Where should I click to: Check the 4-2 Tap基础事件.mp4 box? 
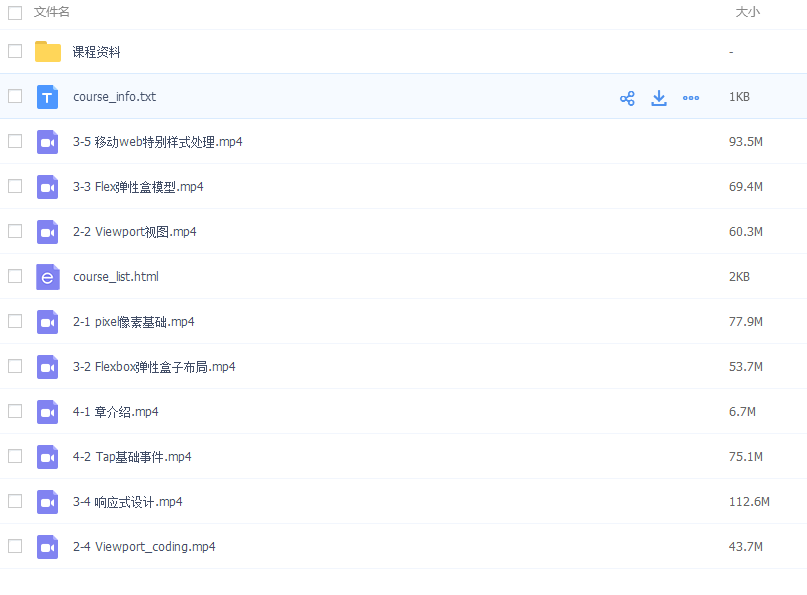15,456
